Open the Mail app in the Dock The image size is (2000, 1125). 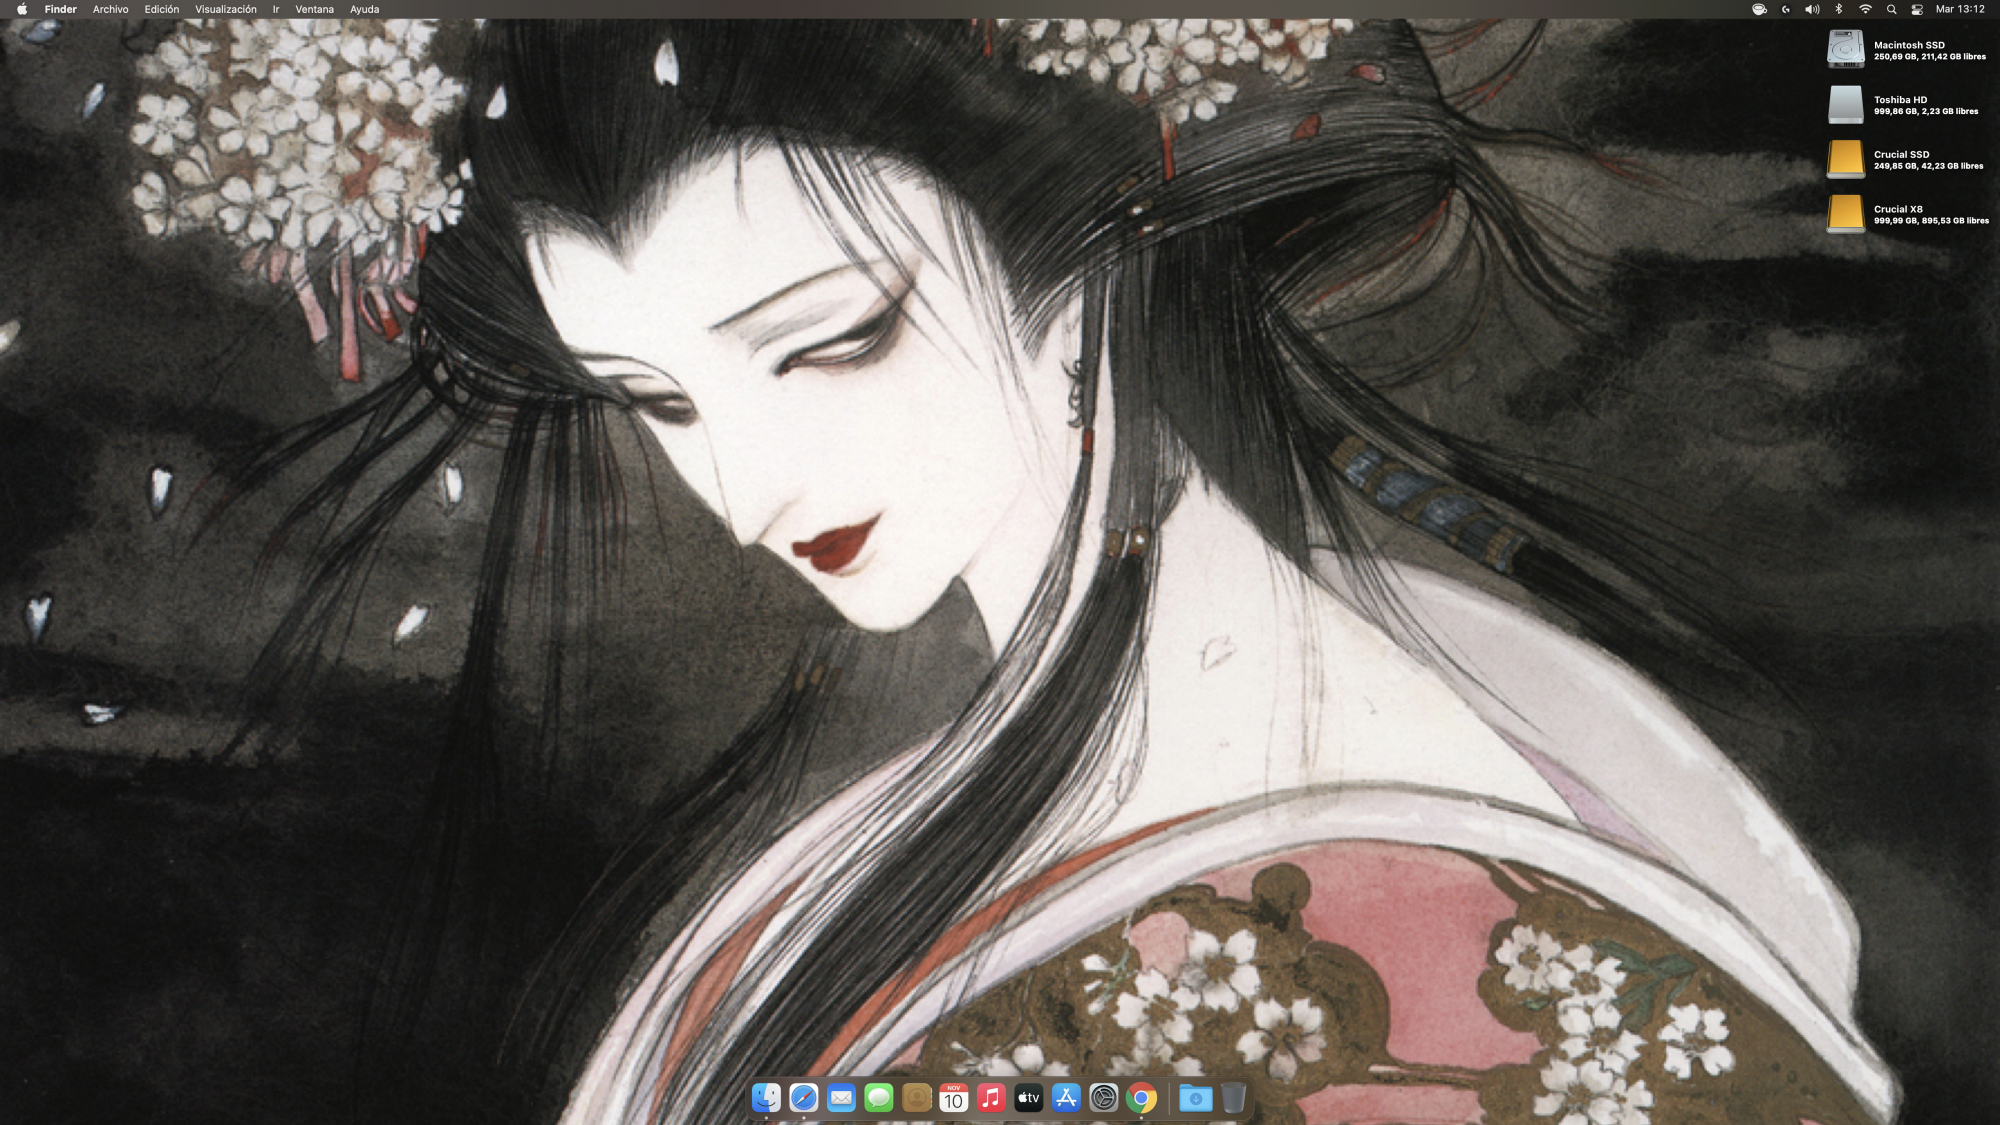(x=841, y=1098)
